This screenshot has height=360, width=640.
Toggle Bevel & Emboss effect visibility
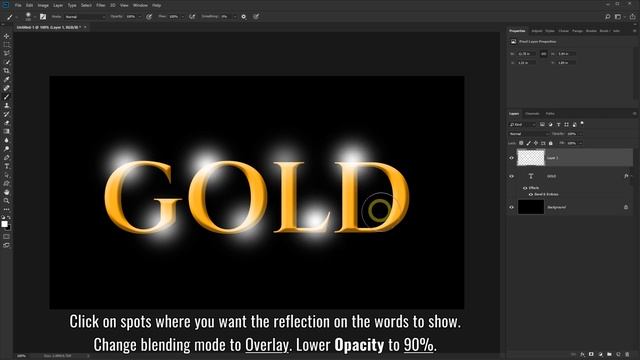coord(531,195)
